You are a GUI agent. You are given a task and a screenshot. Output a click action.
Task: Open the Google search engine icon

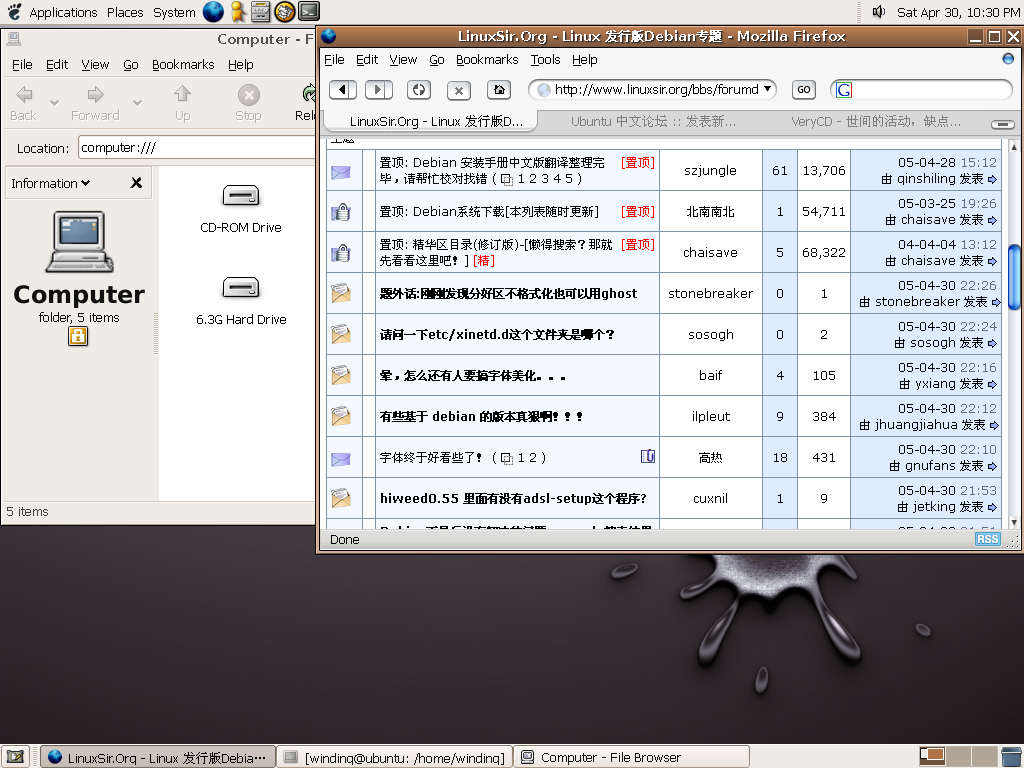844,89
